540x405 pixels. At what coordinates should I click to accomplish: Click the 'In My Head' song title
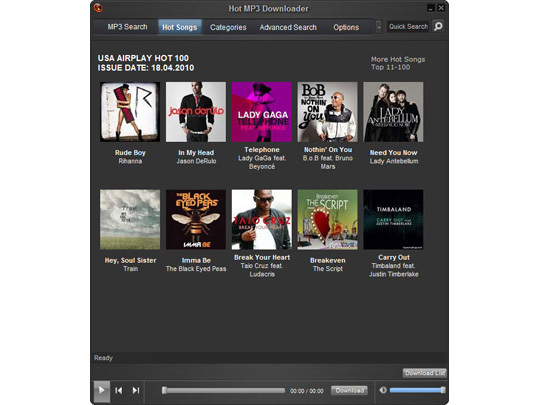tap(196, 153)
